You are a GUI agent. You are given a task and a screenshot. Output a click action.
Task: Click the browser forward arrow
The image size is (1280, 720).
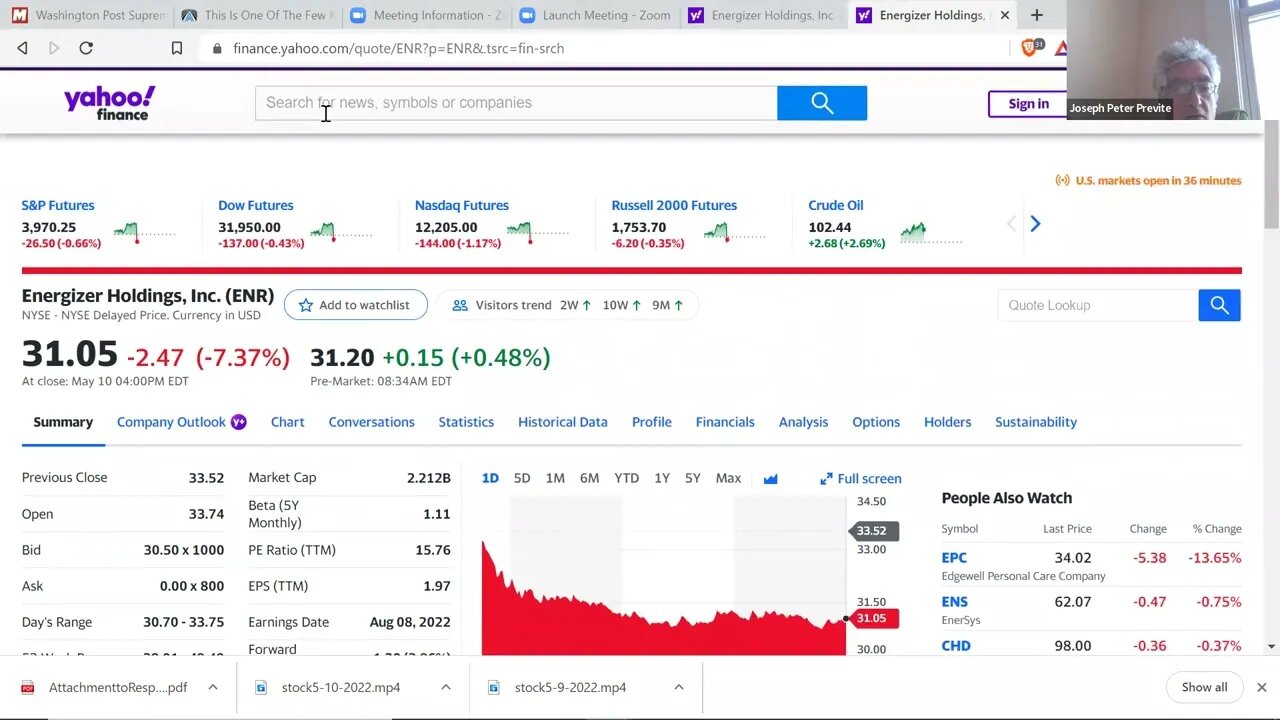click(x=54, y=48)
